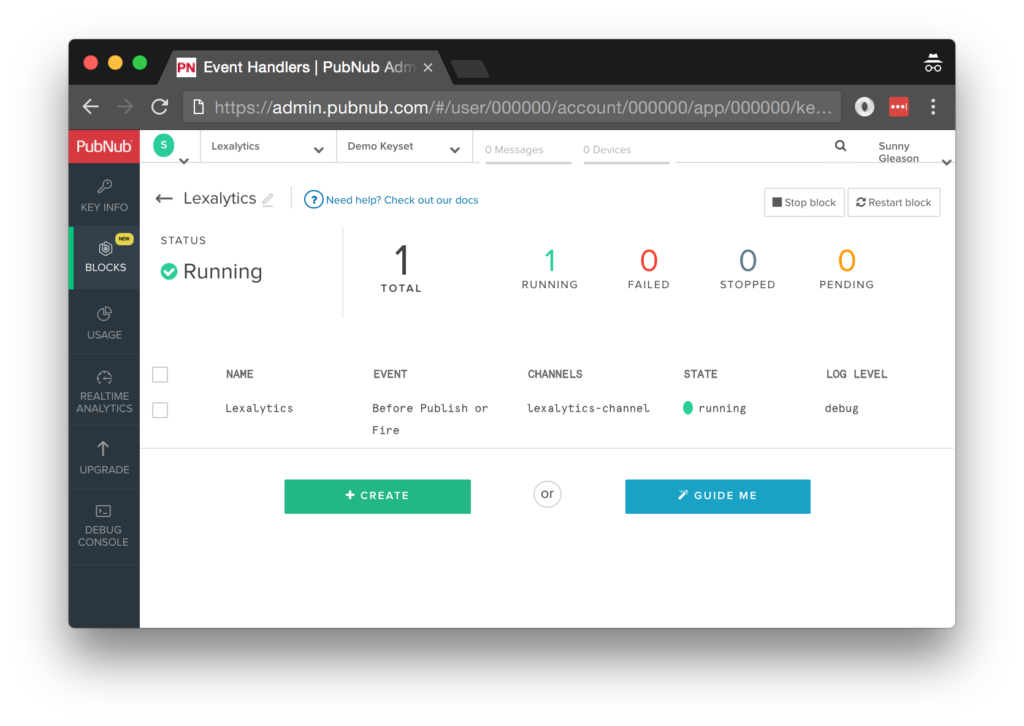Viewport: 1024px width, 726px height.
Task: Open Realtime Analytics gauge in sidebar
Action: (x=104, y=390)
